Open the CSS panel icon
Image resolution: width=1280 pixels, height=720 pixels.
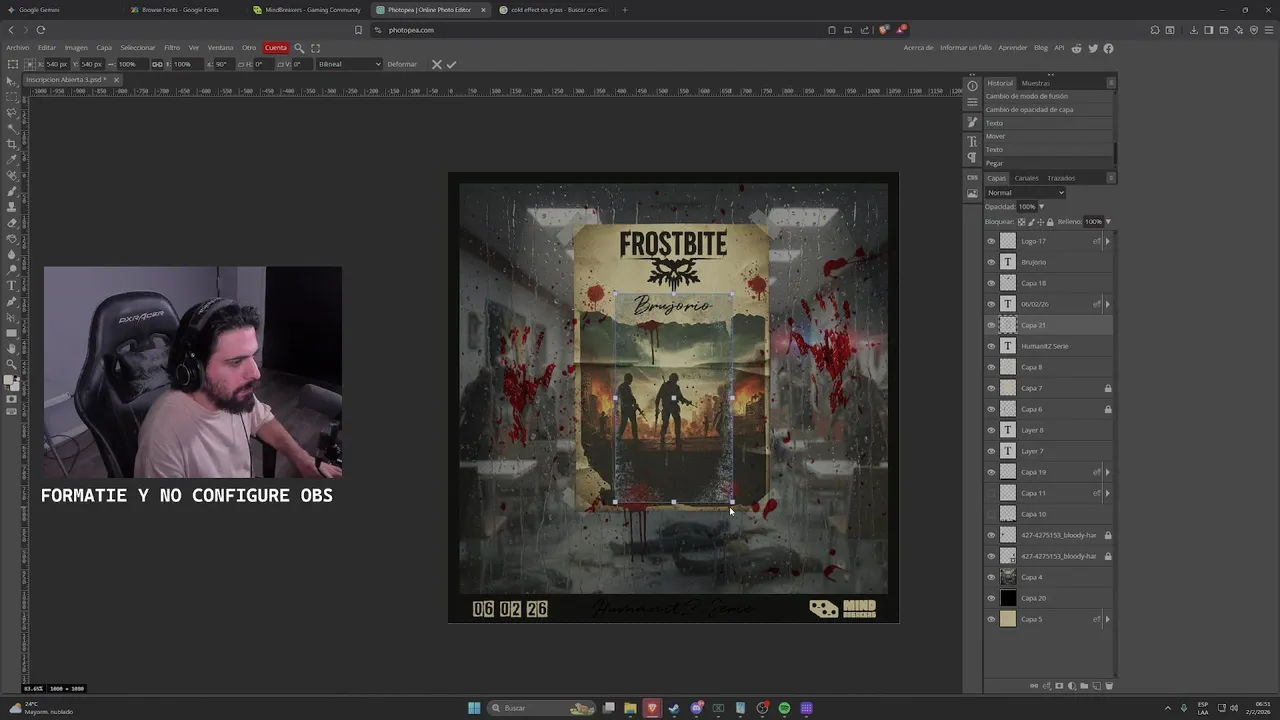[972, 178]
